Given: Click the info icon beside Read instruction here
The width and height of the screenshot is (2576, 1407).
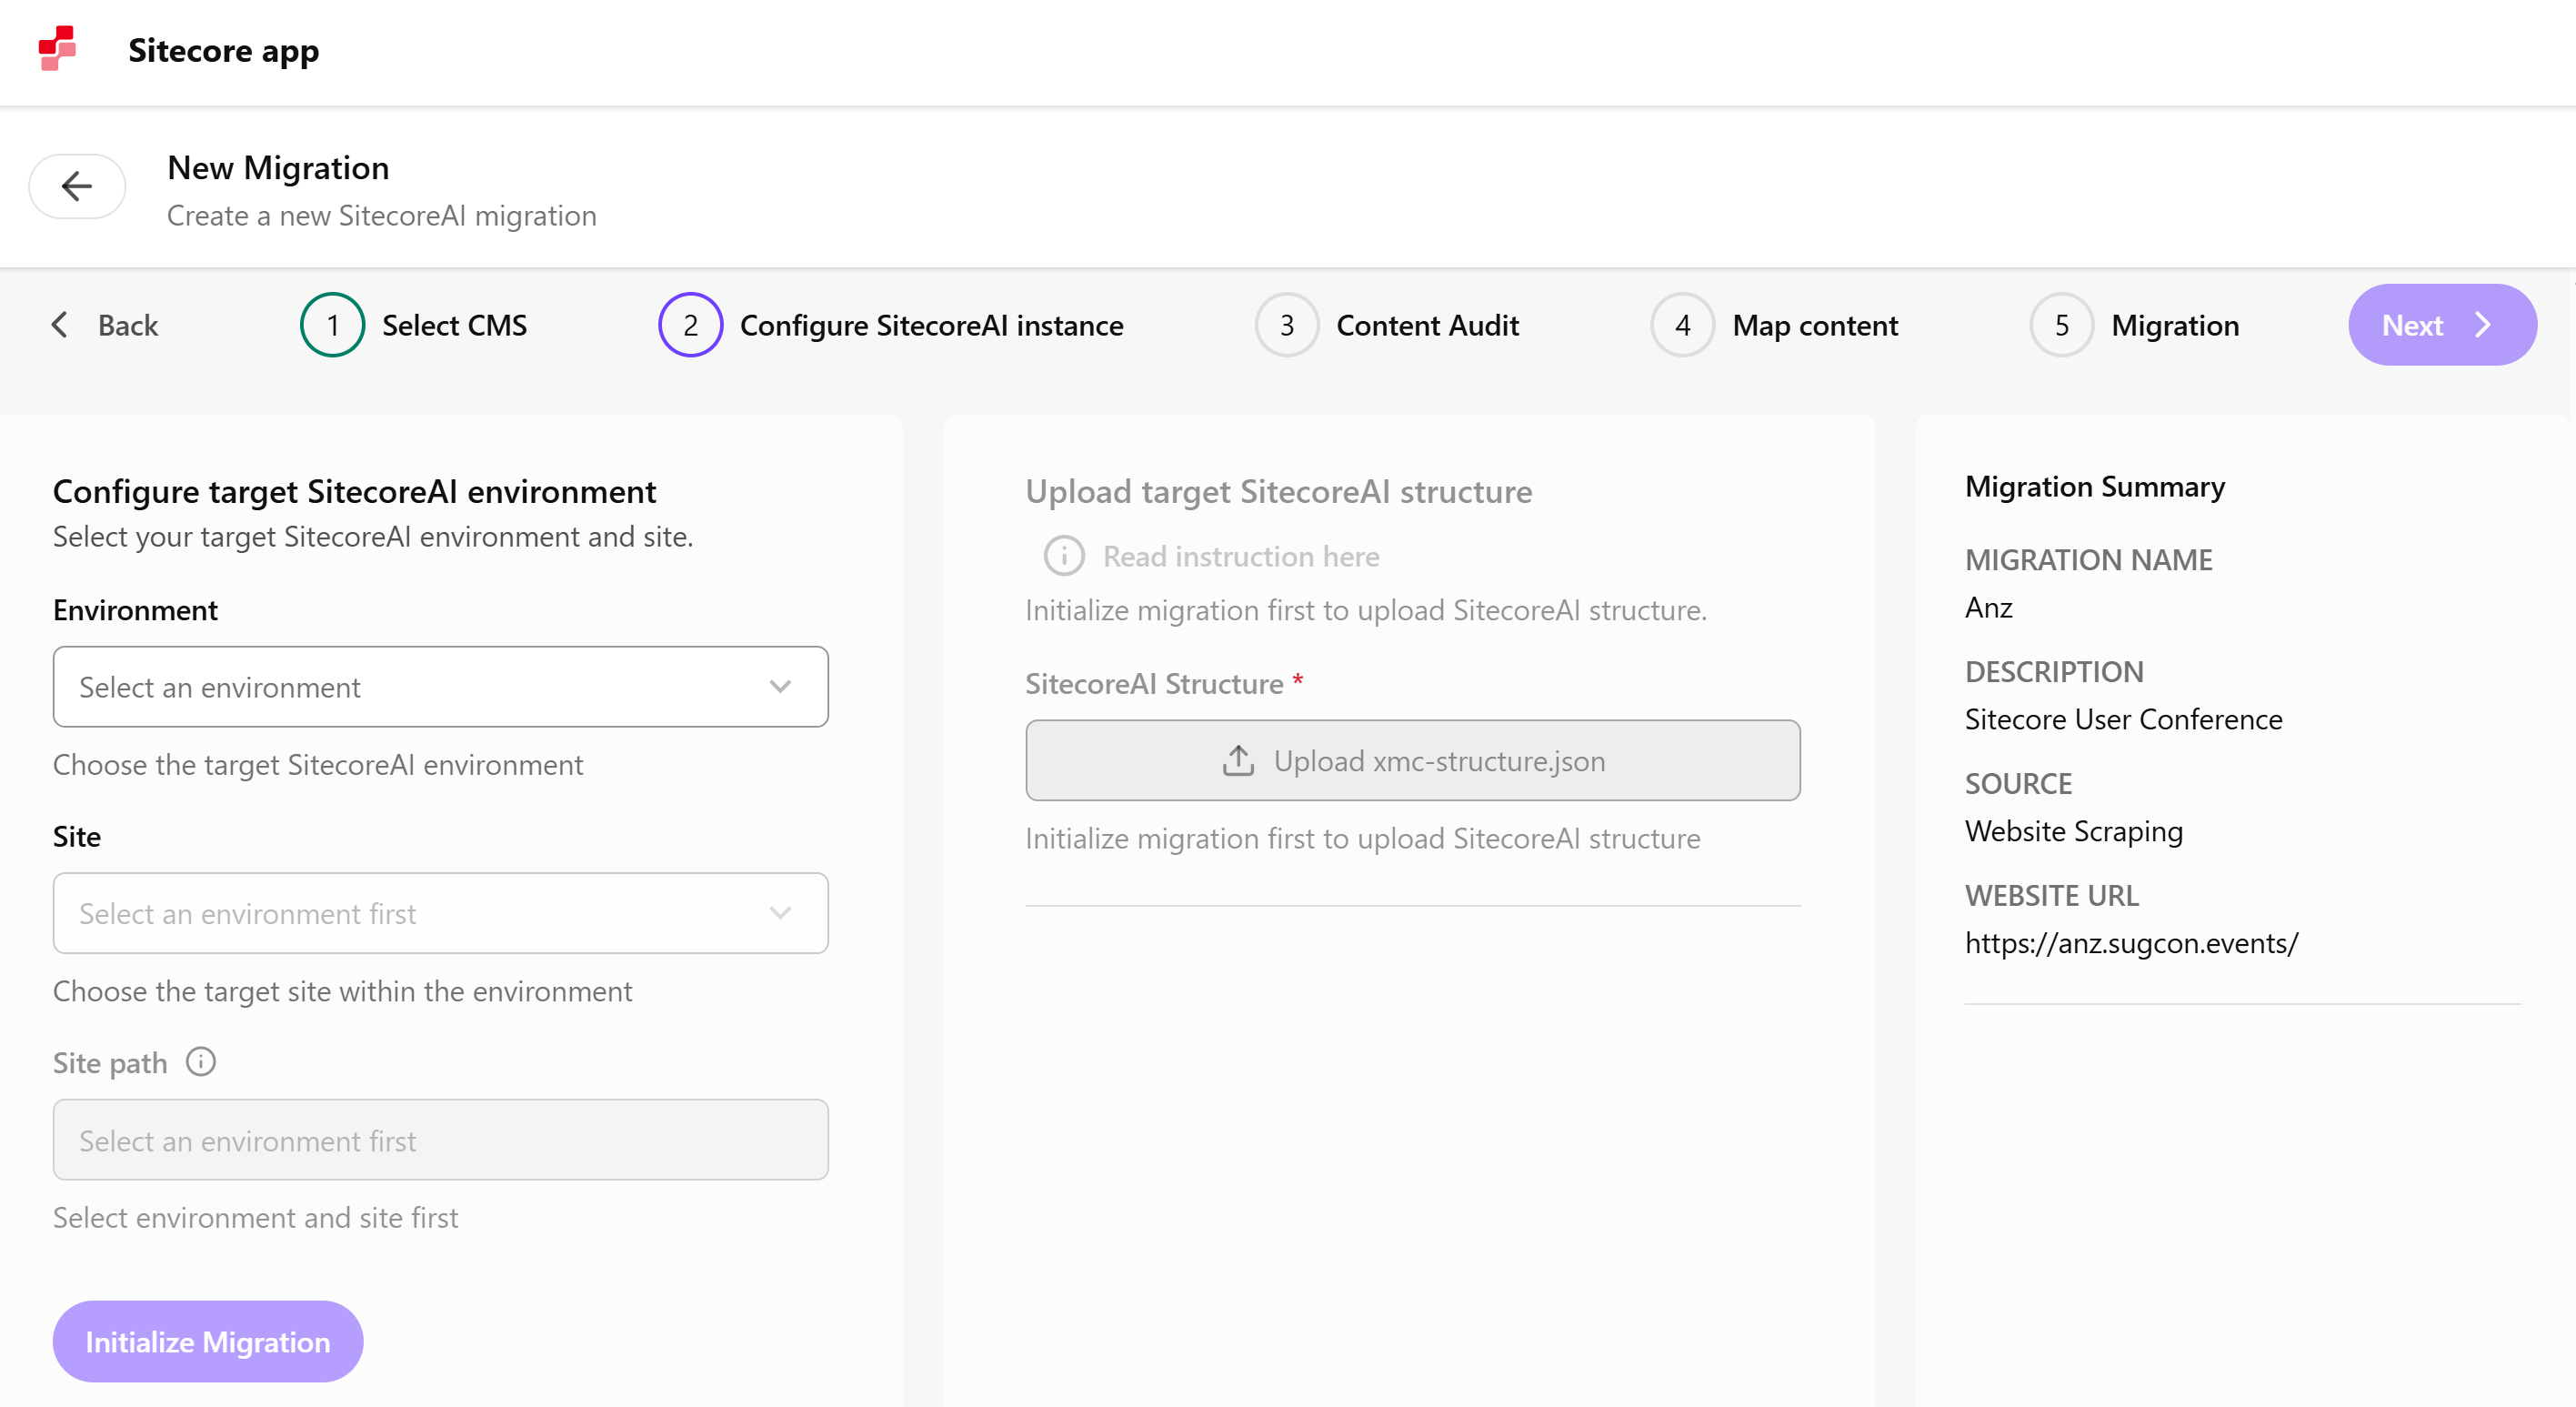Looking at the screenshot, I should 1064,556.
